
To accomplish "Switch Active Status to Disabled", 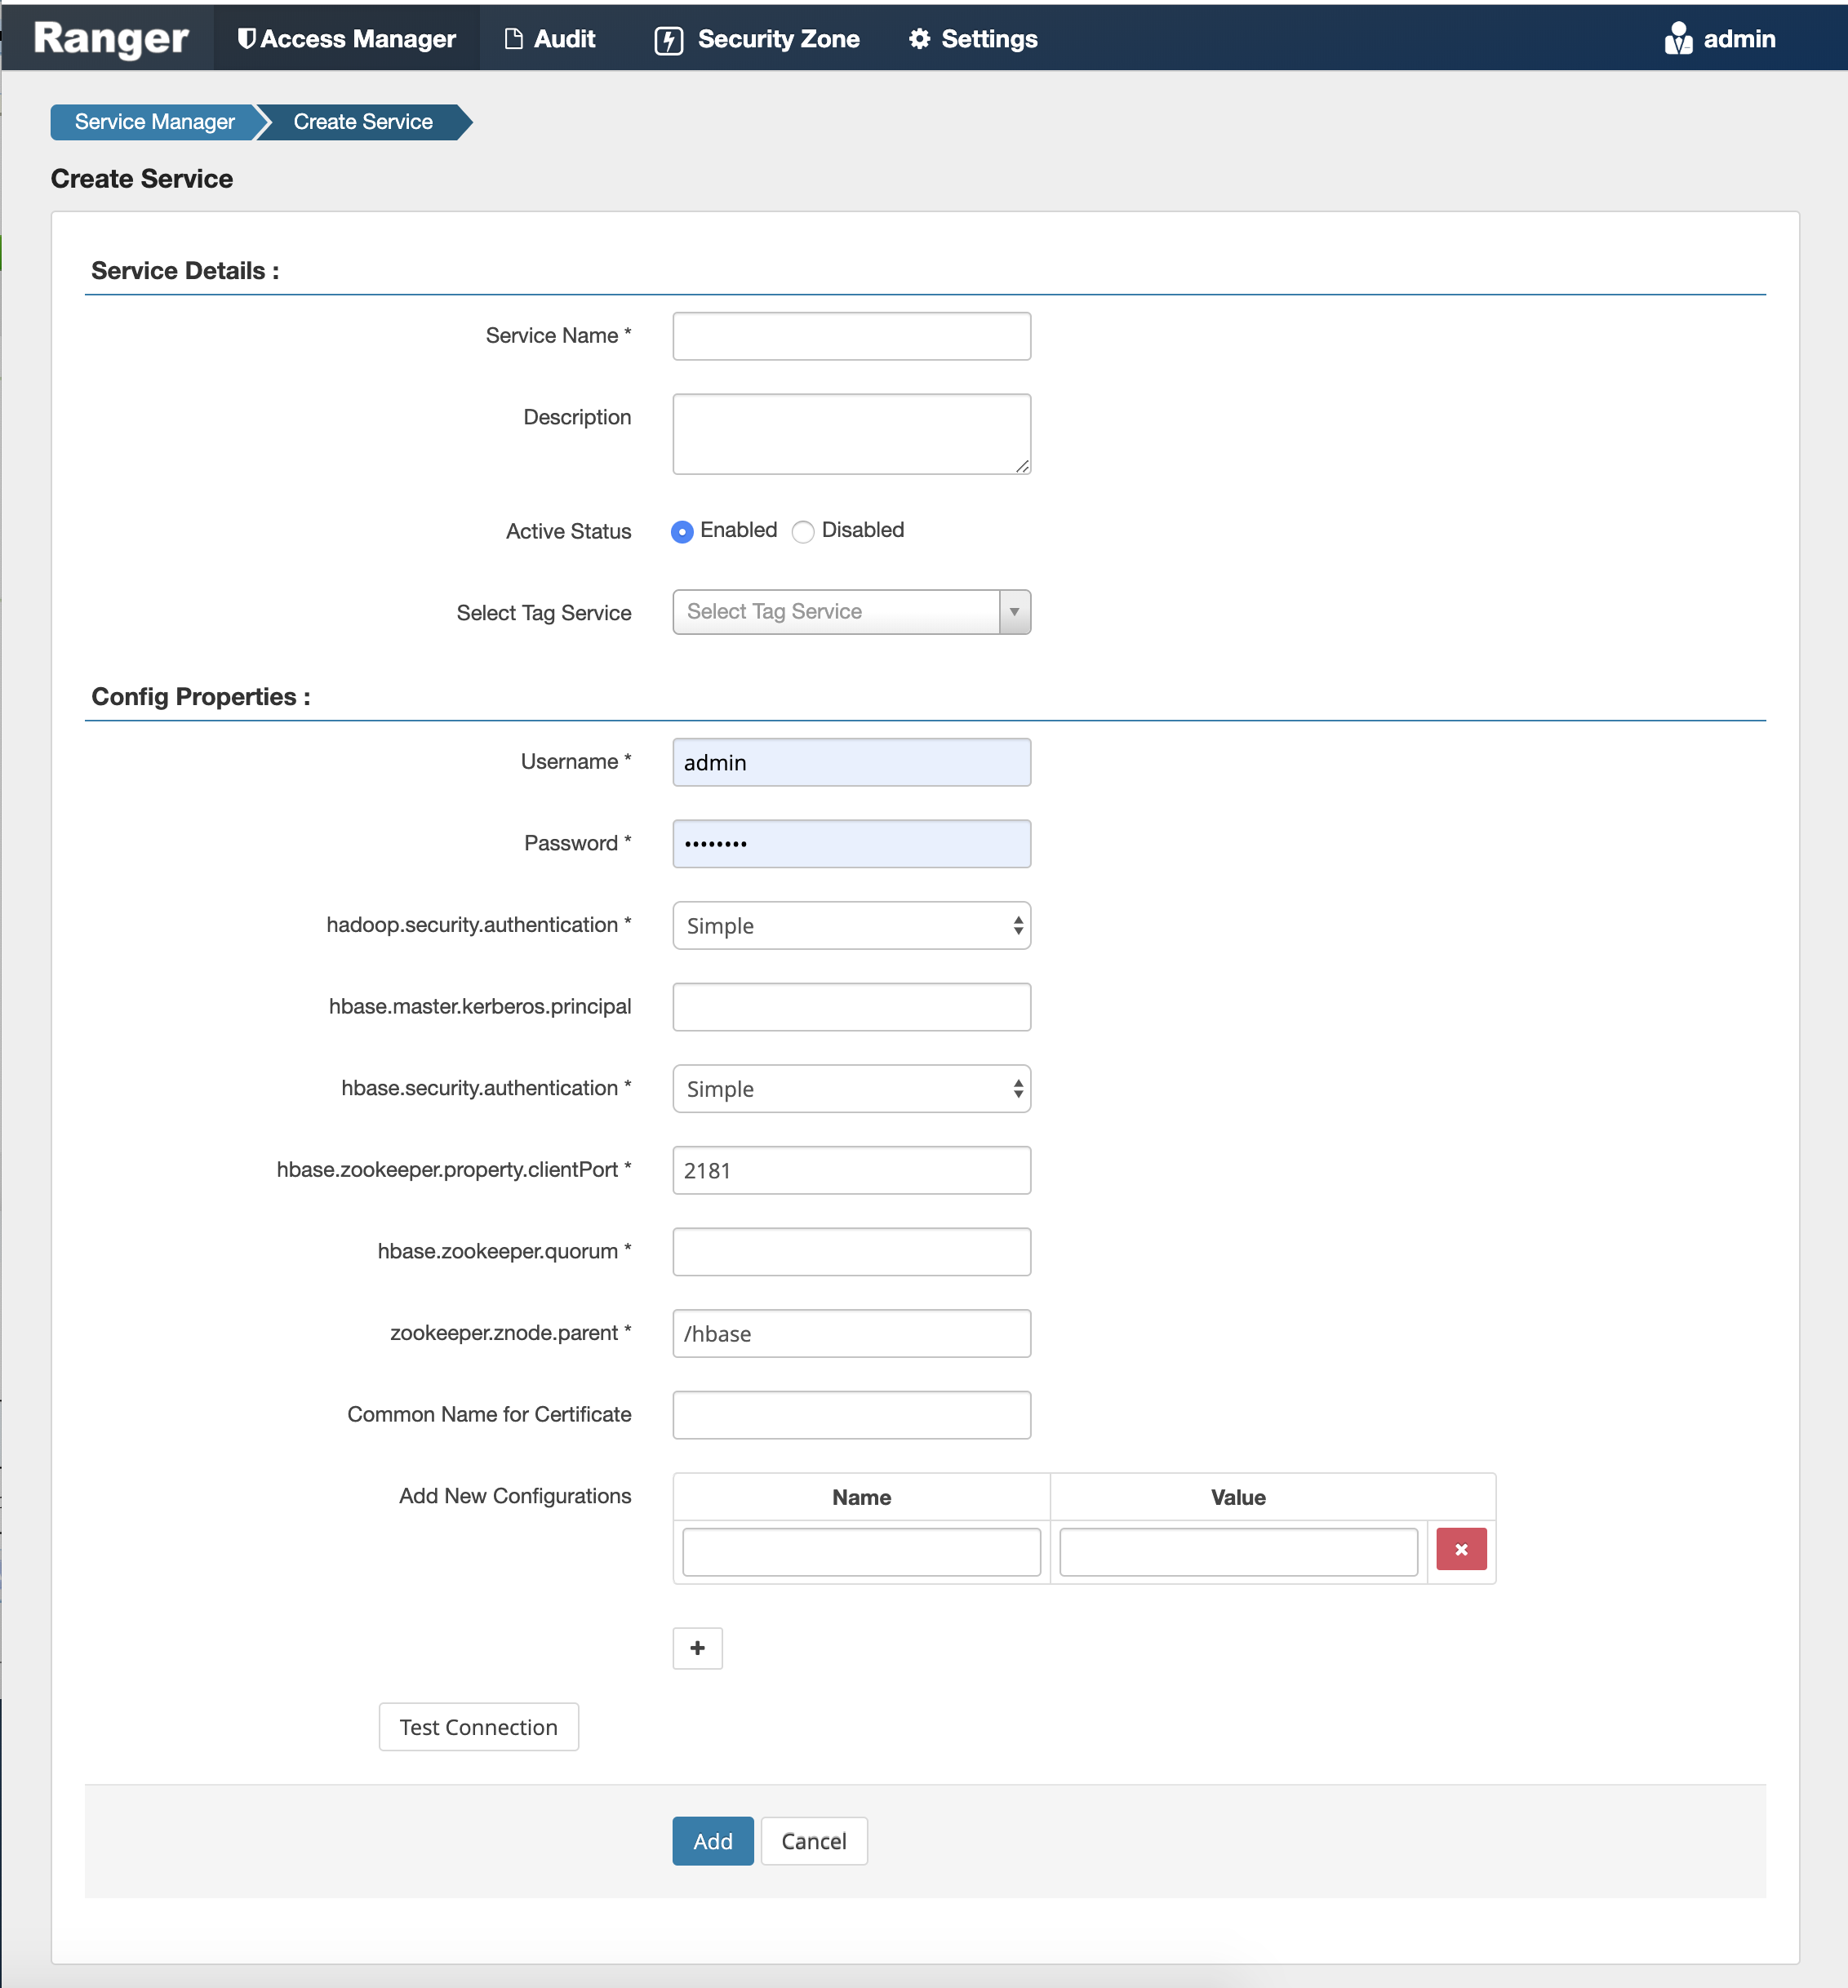I will pos(803,532).
